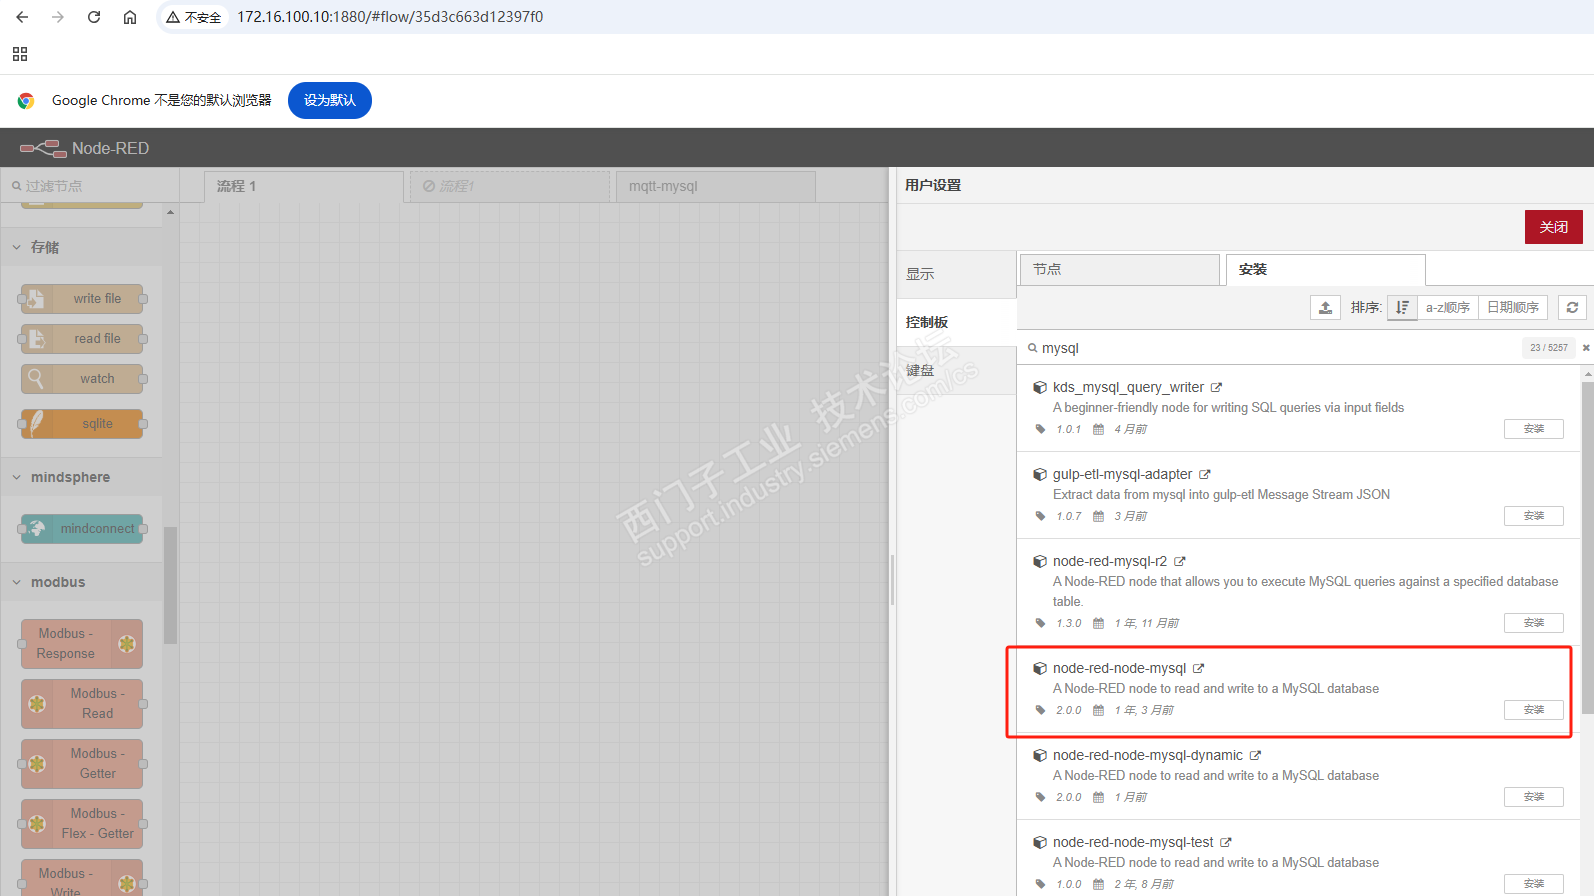Switch to the disabled 流程1 flow tab
The width and height of the screenshot is (1594, 896).
pyautogui.click(x=510, y=186)
